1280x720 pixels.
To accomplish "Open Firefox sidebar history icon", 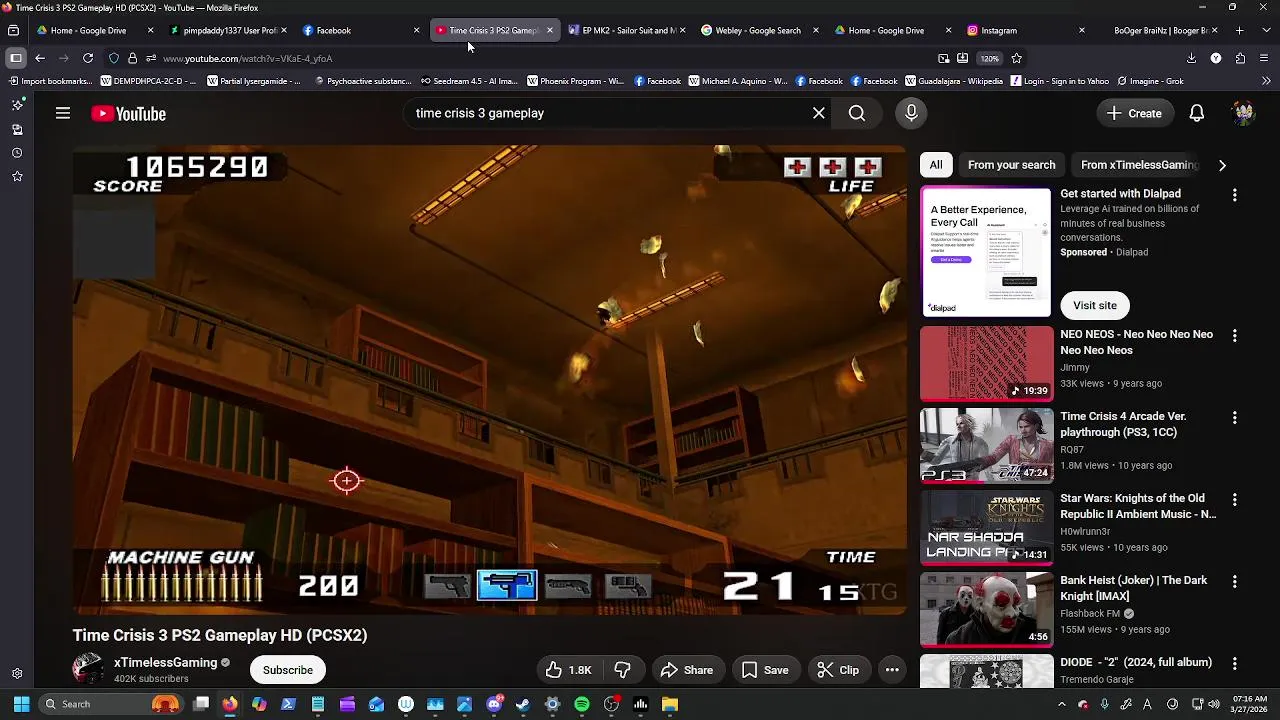I will pos(17,153).
